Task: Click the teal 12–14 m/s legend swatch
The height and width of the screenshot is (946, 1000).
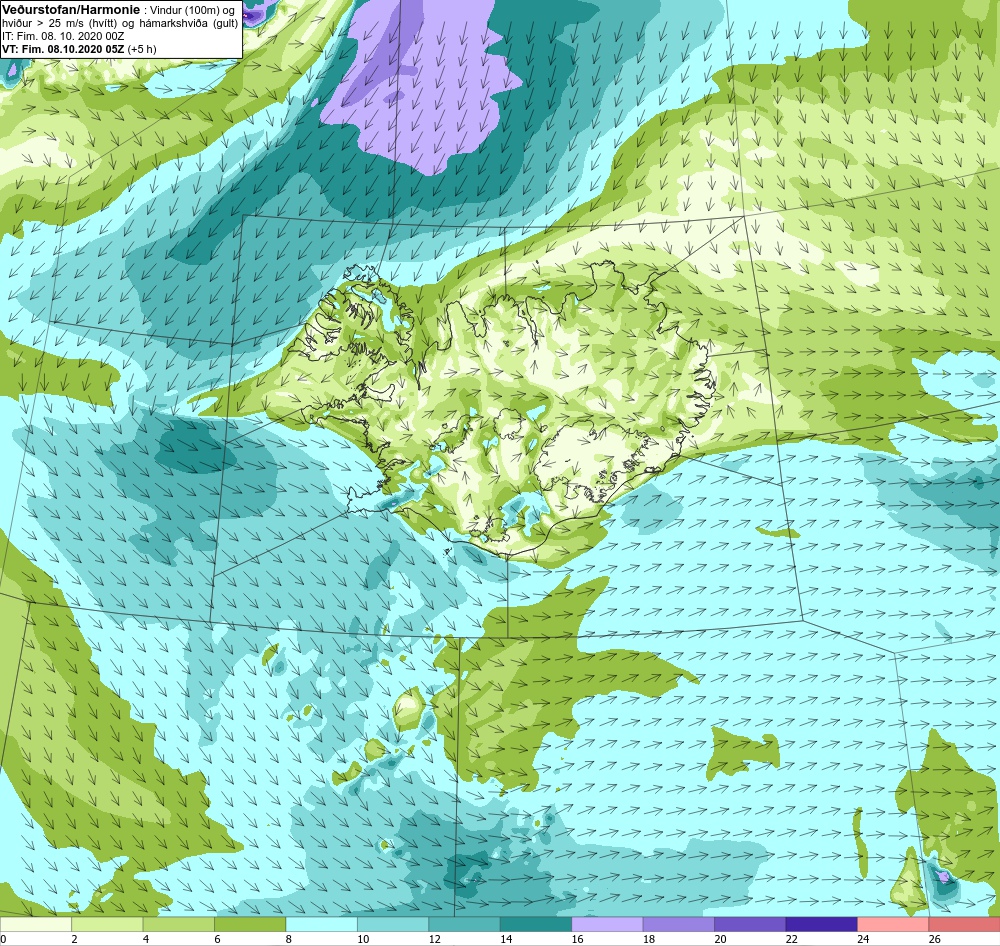Action: 464,924
